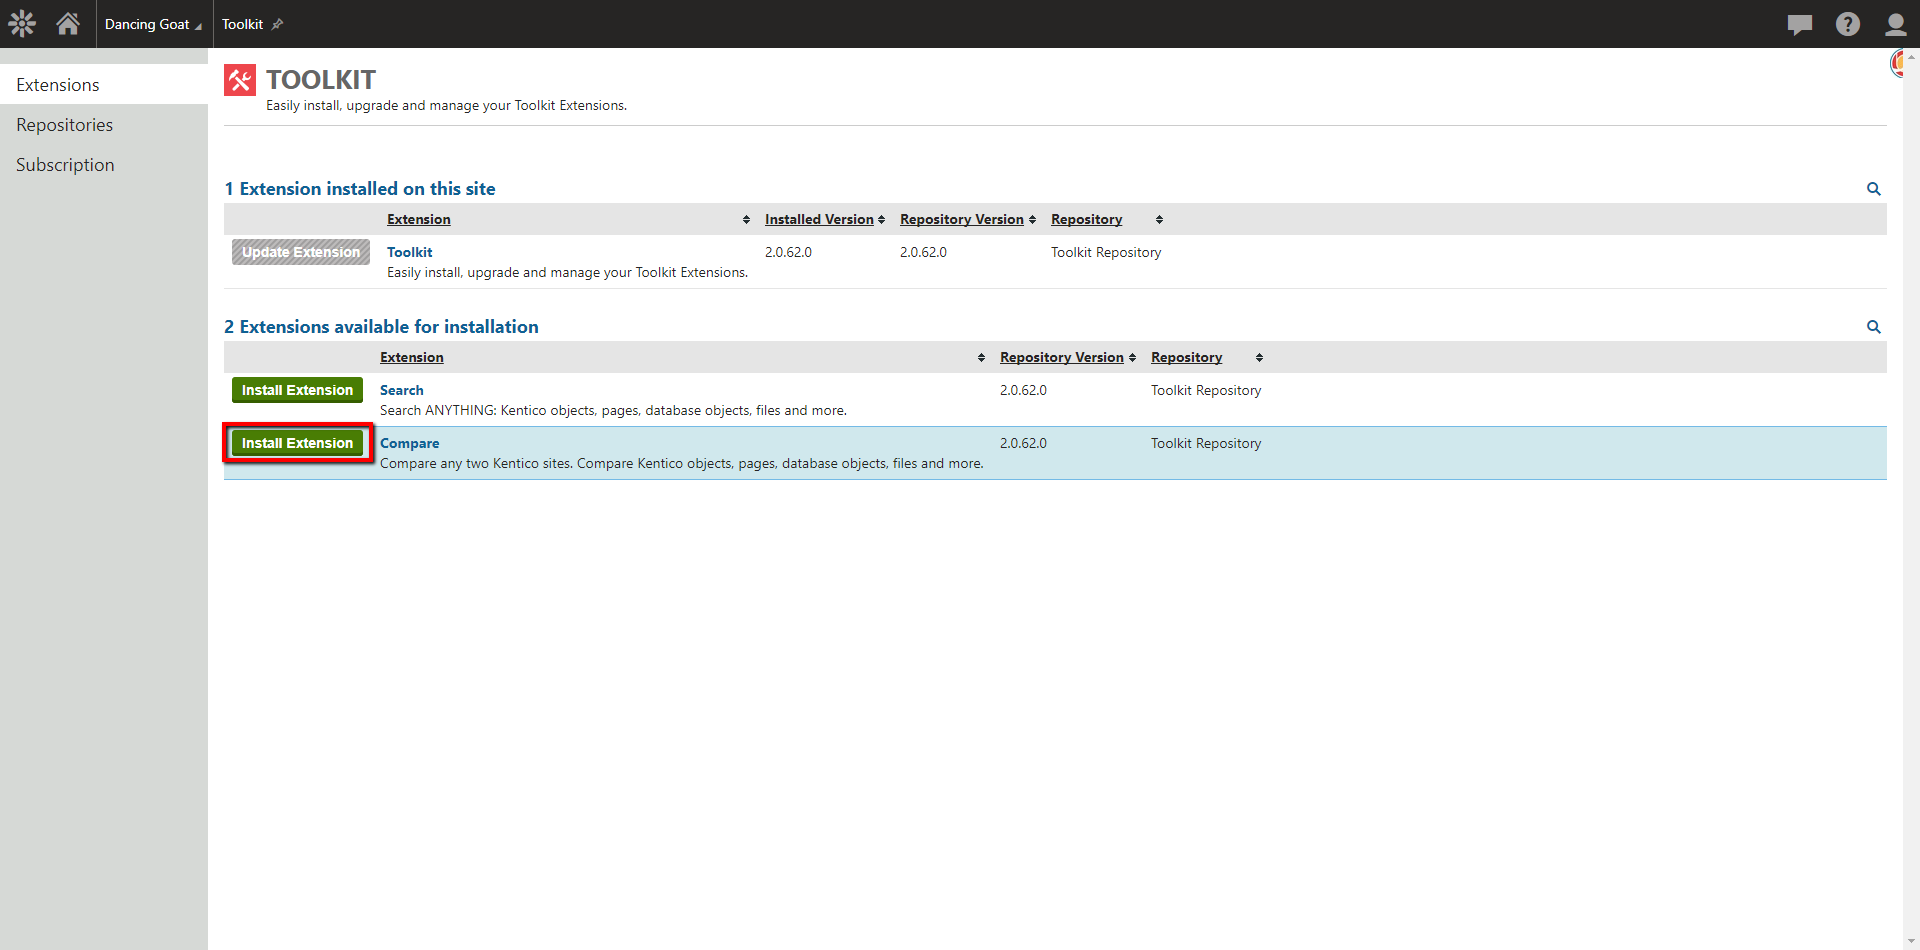Screen dimensions: 1920x950
Task: Toggle sort arrows beside available Extension header
Action: (x=981, y=358)
